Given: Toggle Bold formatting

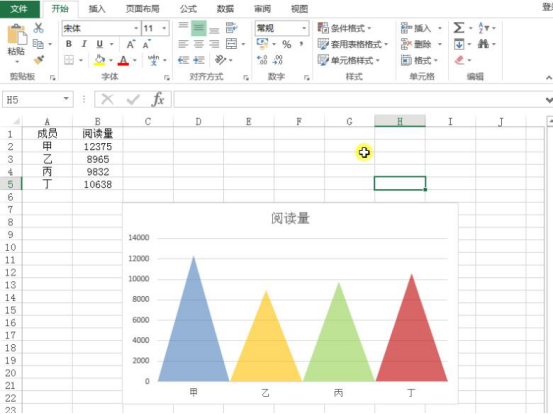Looking at the screenshot, I should tap(69, 44).
